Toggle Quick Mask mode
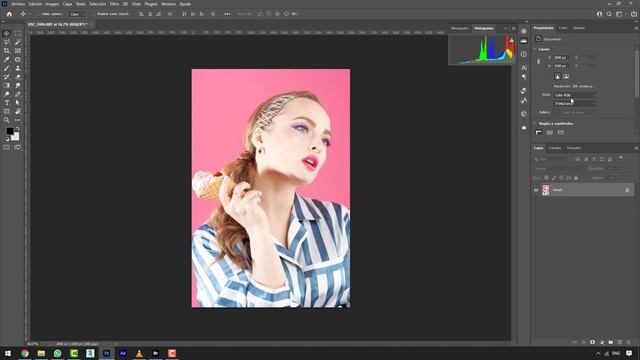The height and width of the screenshot is (360, 640). (x=7, y=147)
